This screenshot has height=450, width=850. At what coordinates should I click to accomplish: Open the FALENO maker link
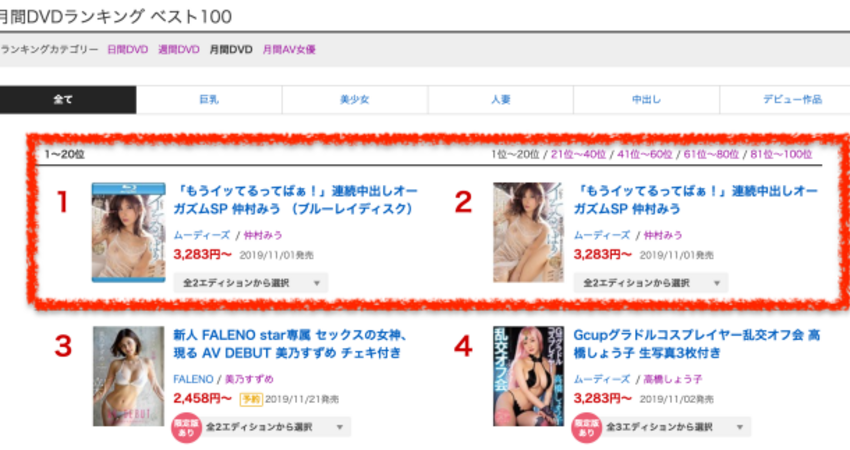point(193,379)
